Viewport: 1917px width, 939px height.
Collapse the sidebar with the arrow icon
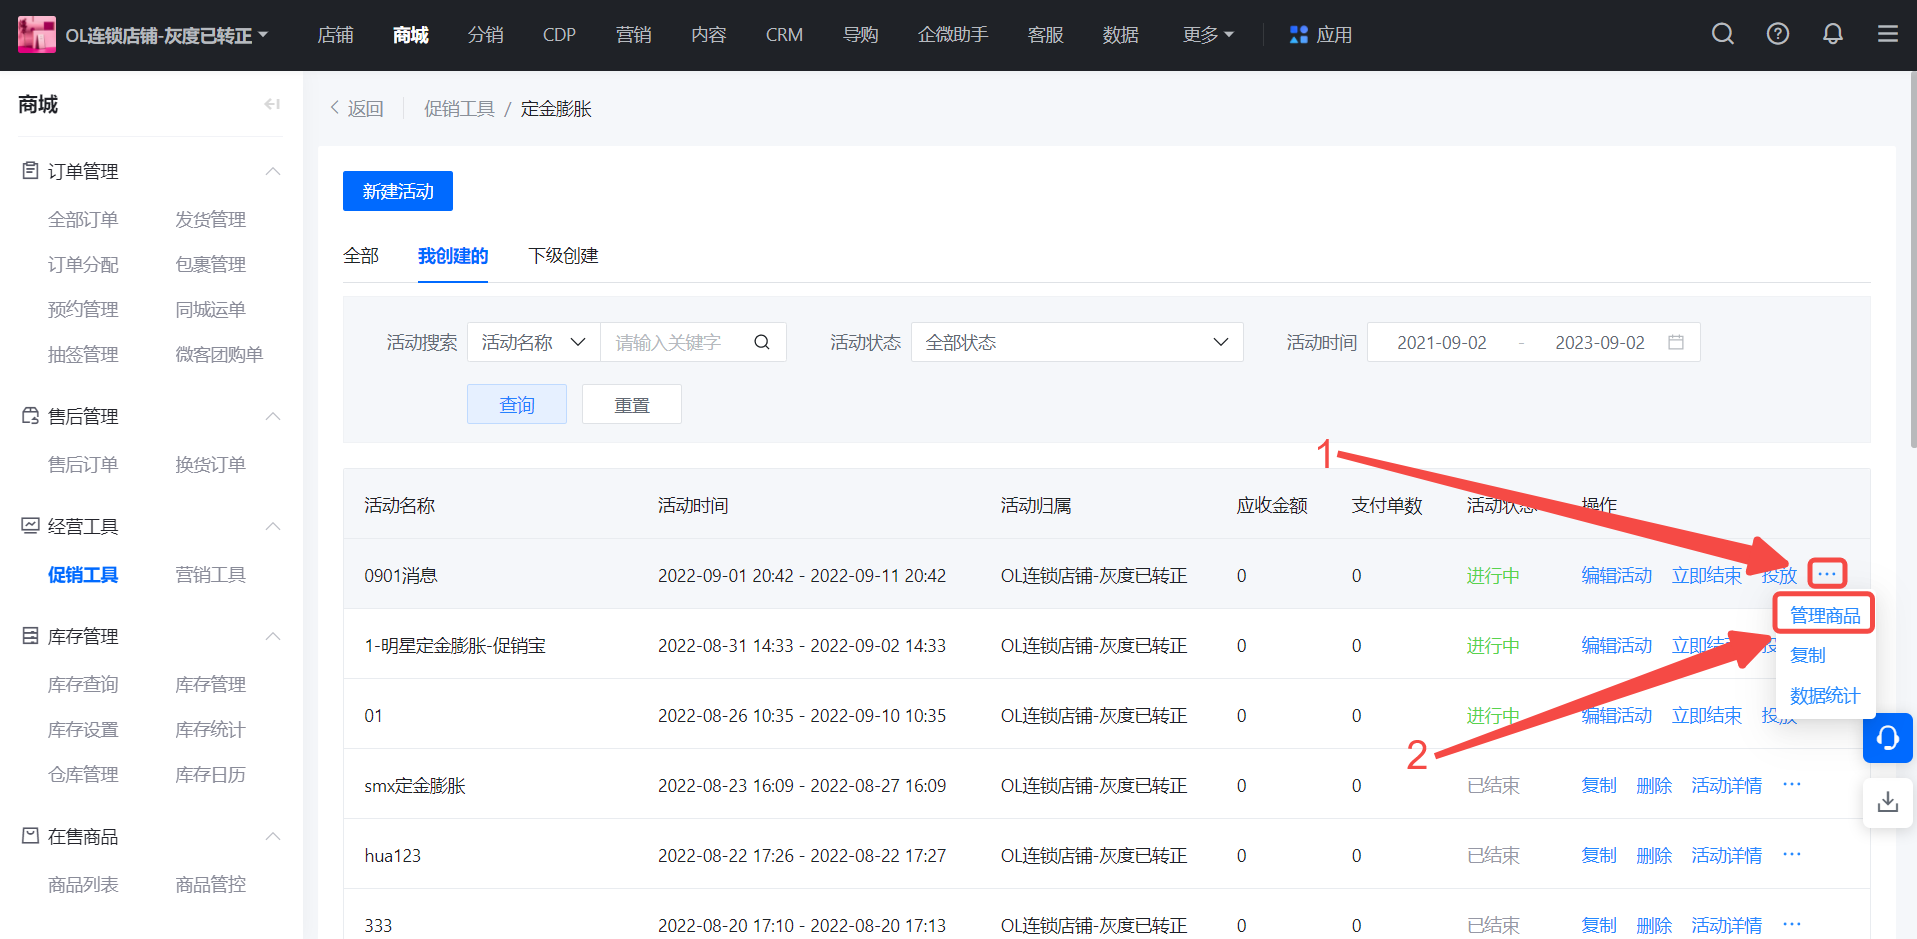[x=272, y=104]
